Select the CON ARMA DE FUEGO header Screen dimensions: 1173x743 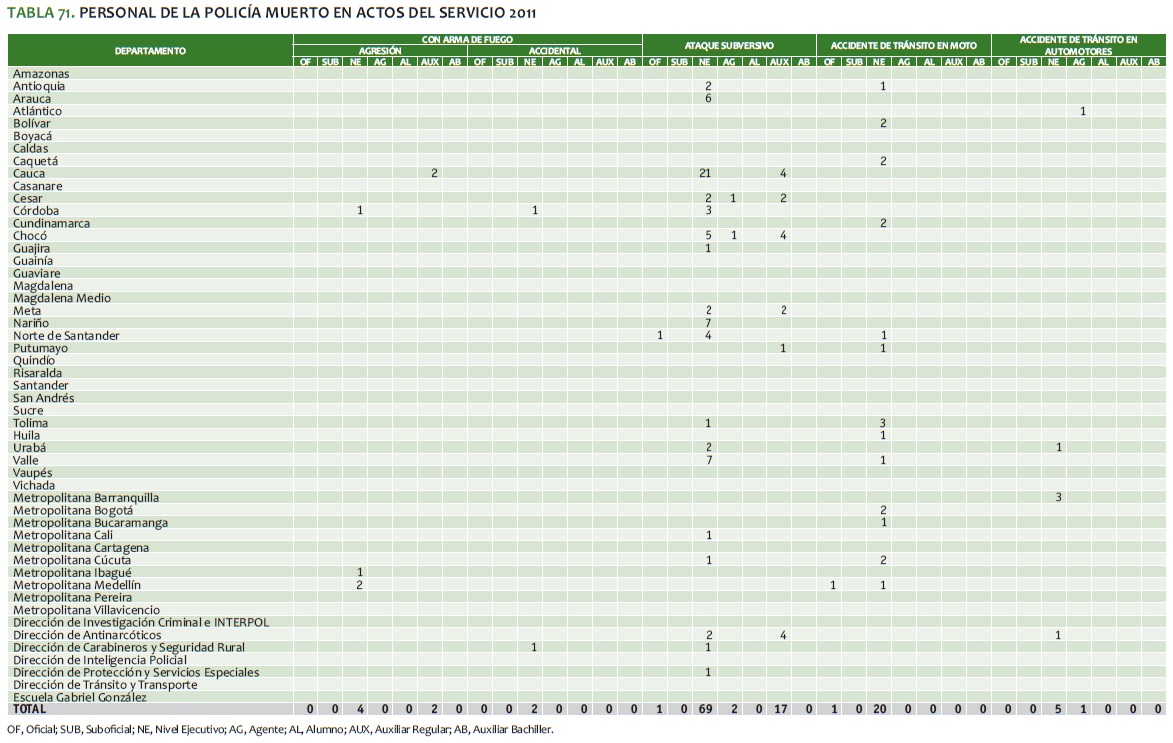pos(467,39)
